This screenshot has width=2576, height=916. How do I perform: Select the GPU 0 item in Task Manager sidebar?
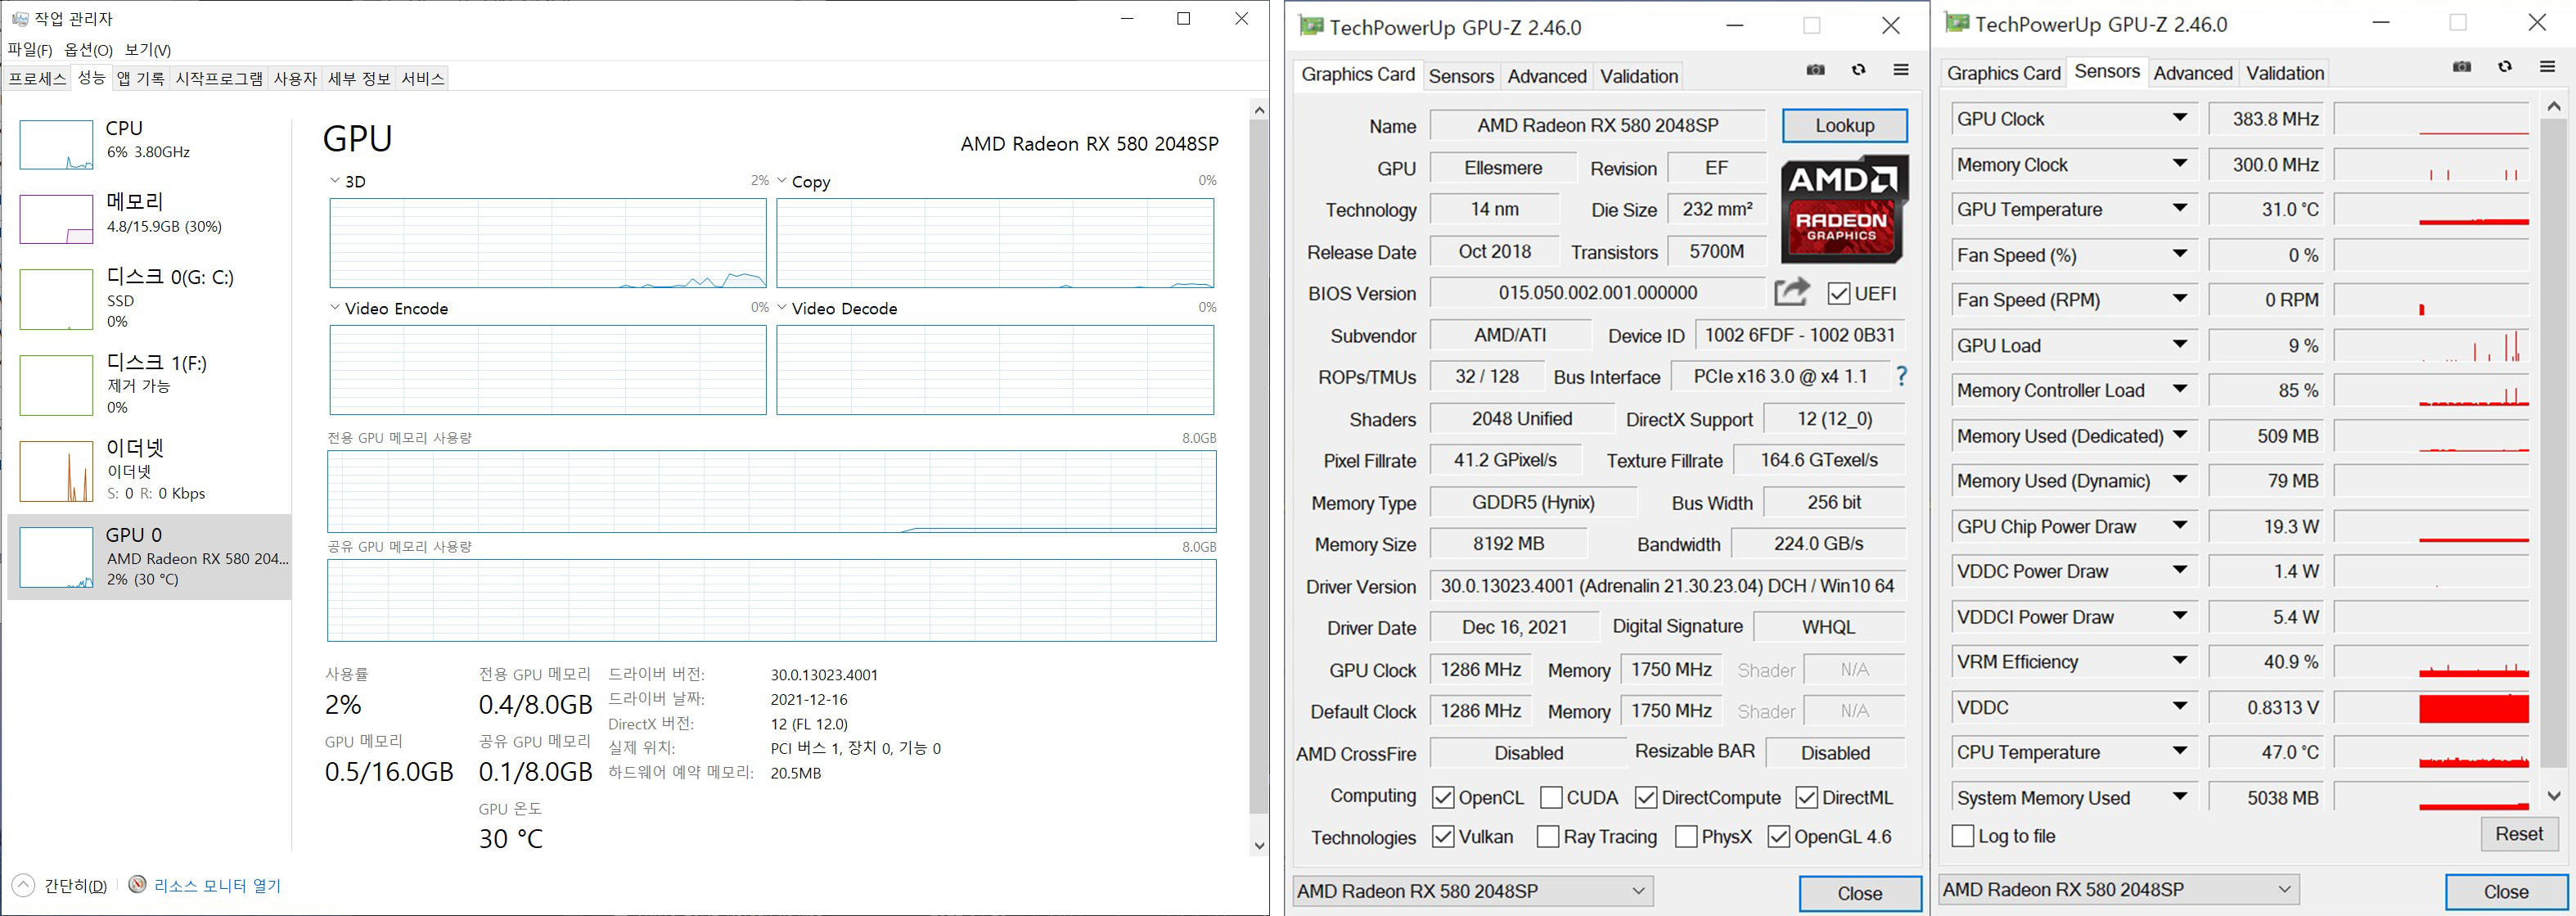150,557
